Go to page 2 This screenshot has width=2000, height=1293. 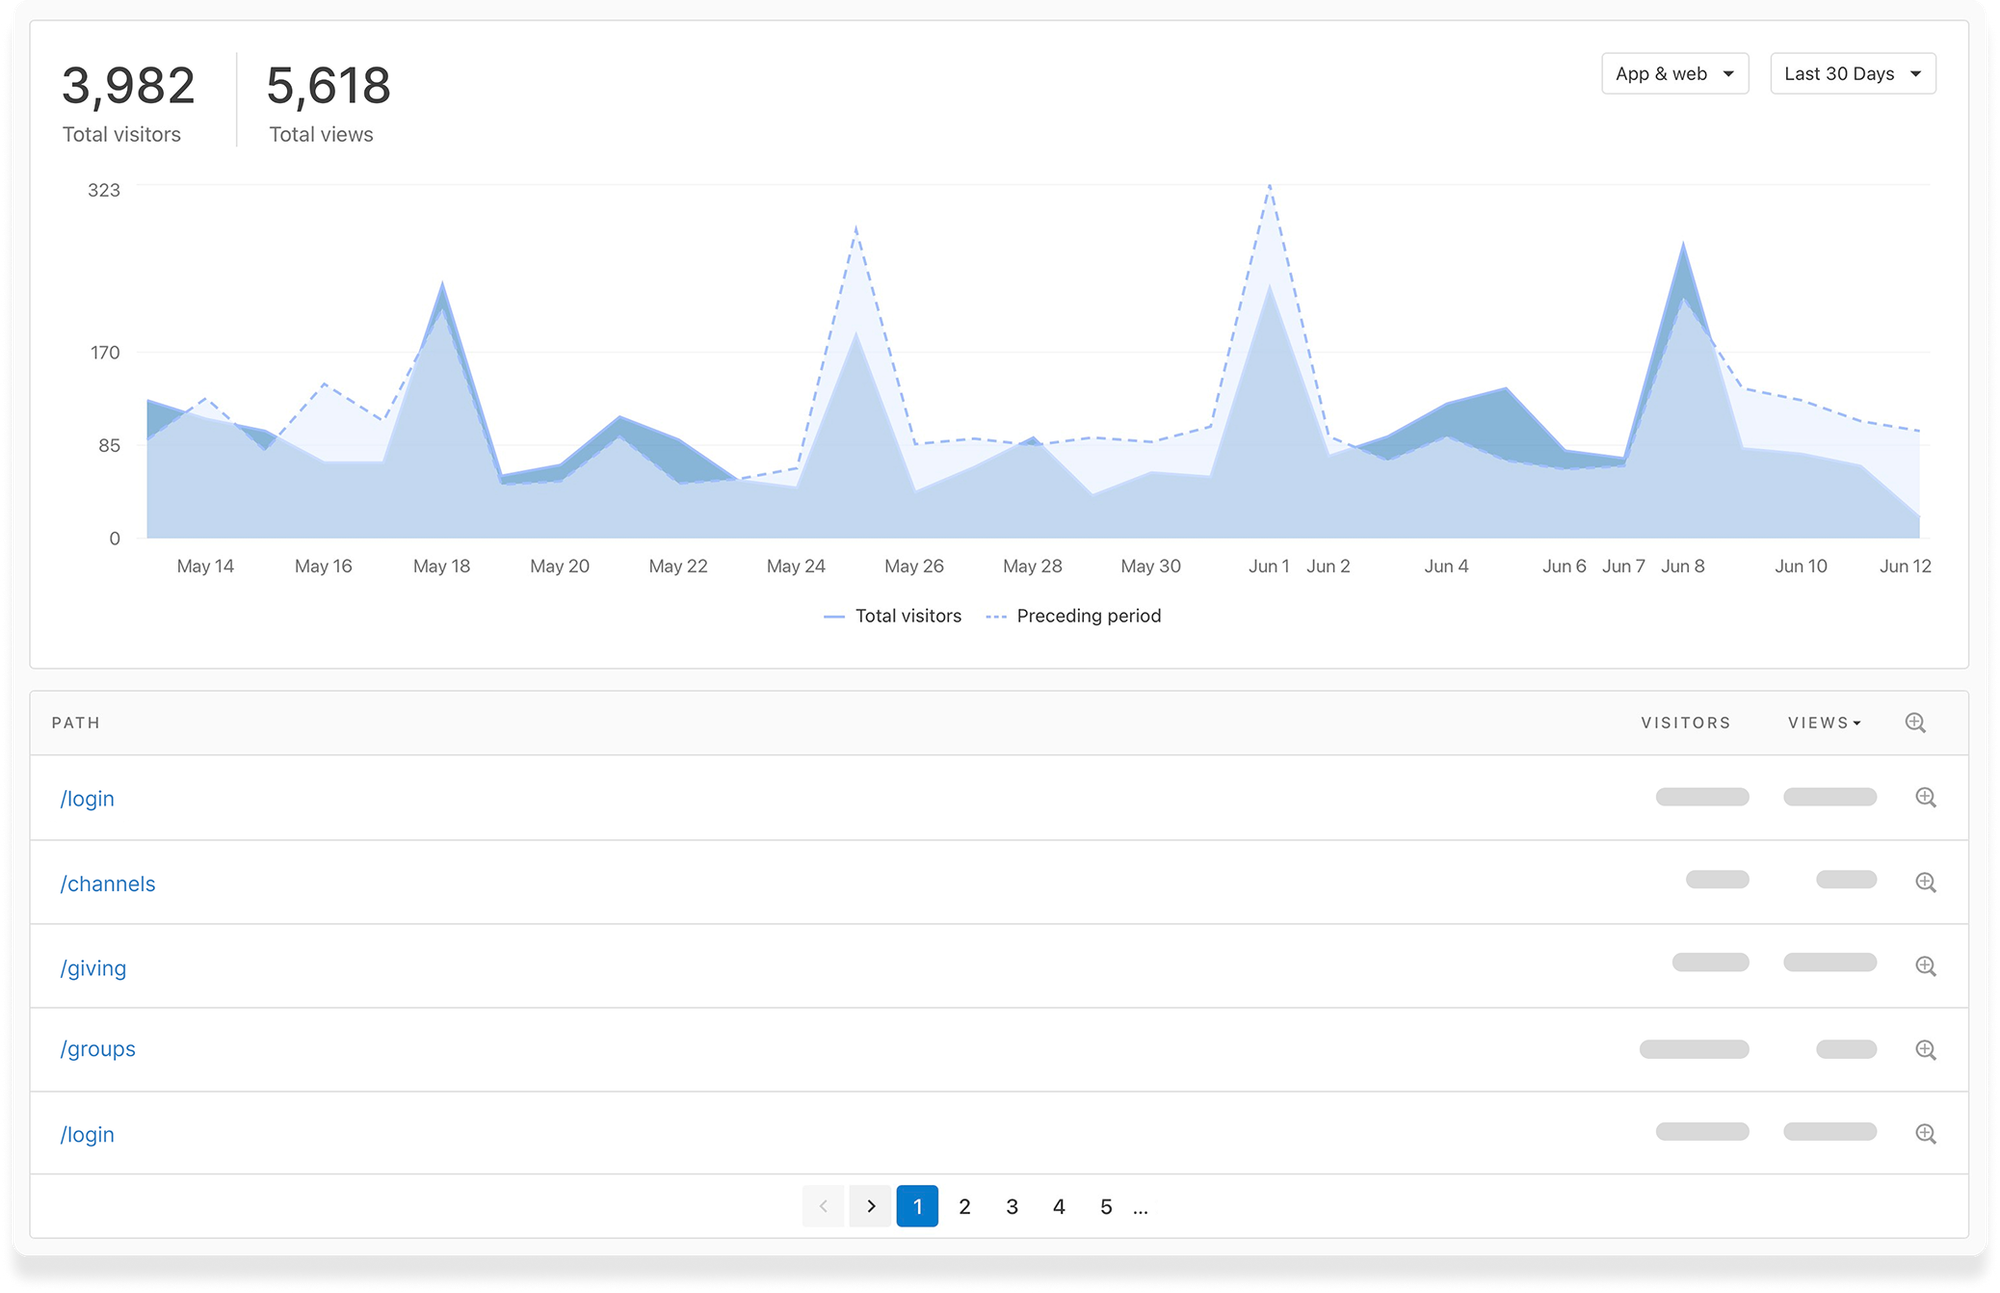pos(964,1206)
